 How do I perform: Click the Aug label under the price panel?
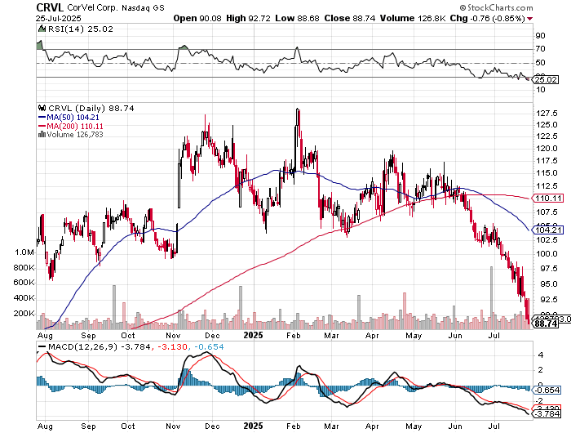pos(45,335)
